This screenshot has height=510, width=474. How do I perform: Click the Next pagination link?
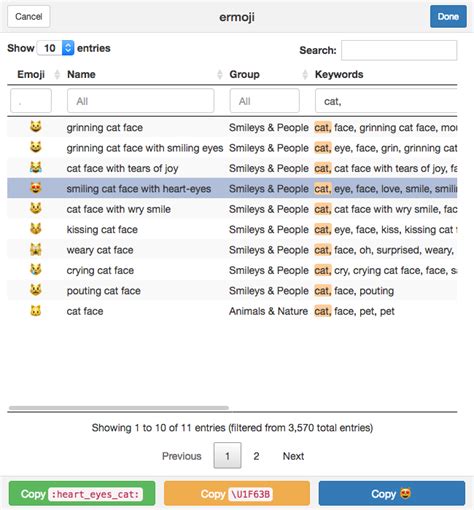pyautogui.click(x=293, y=456)
